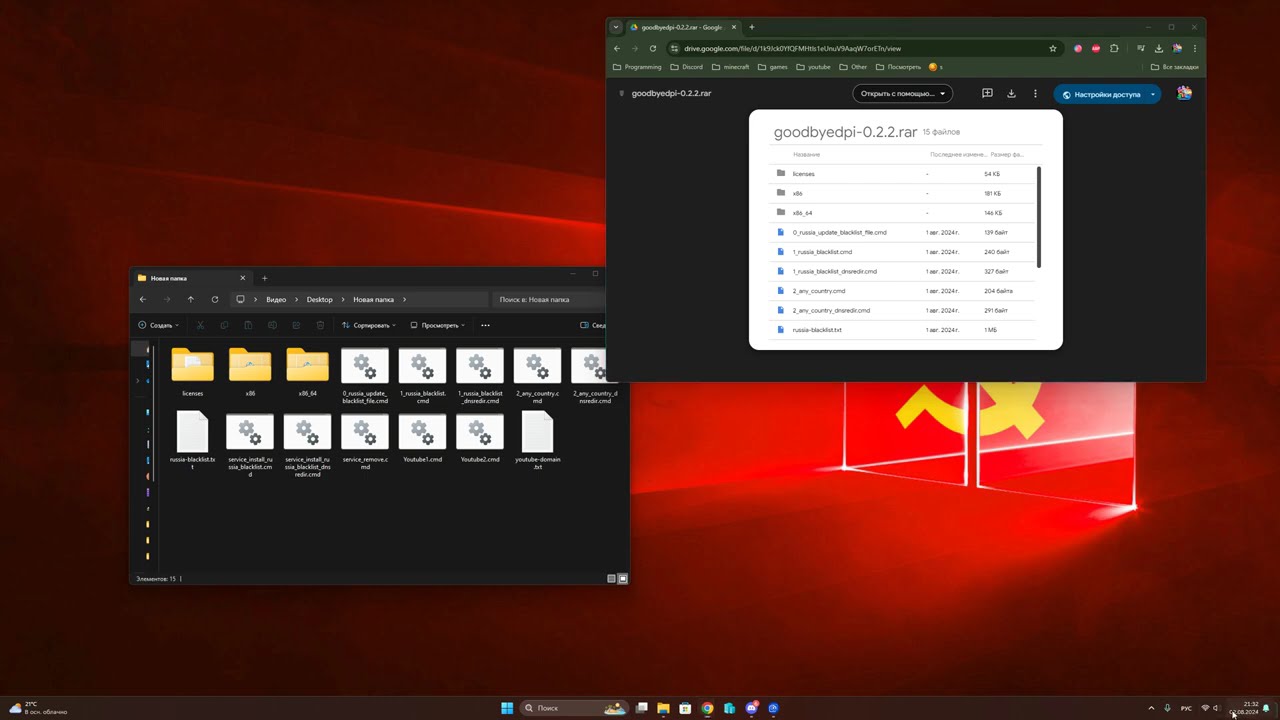This screenshot has width=1280, height=720.
Task: Switch Explorer to details list view
Action: (x=612, y=579)
